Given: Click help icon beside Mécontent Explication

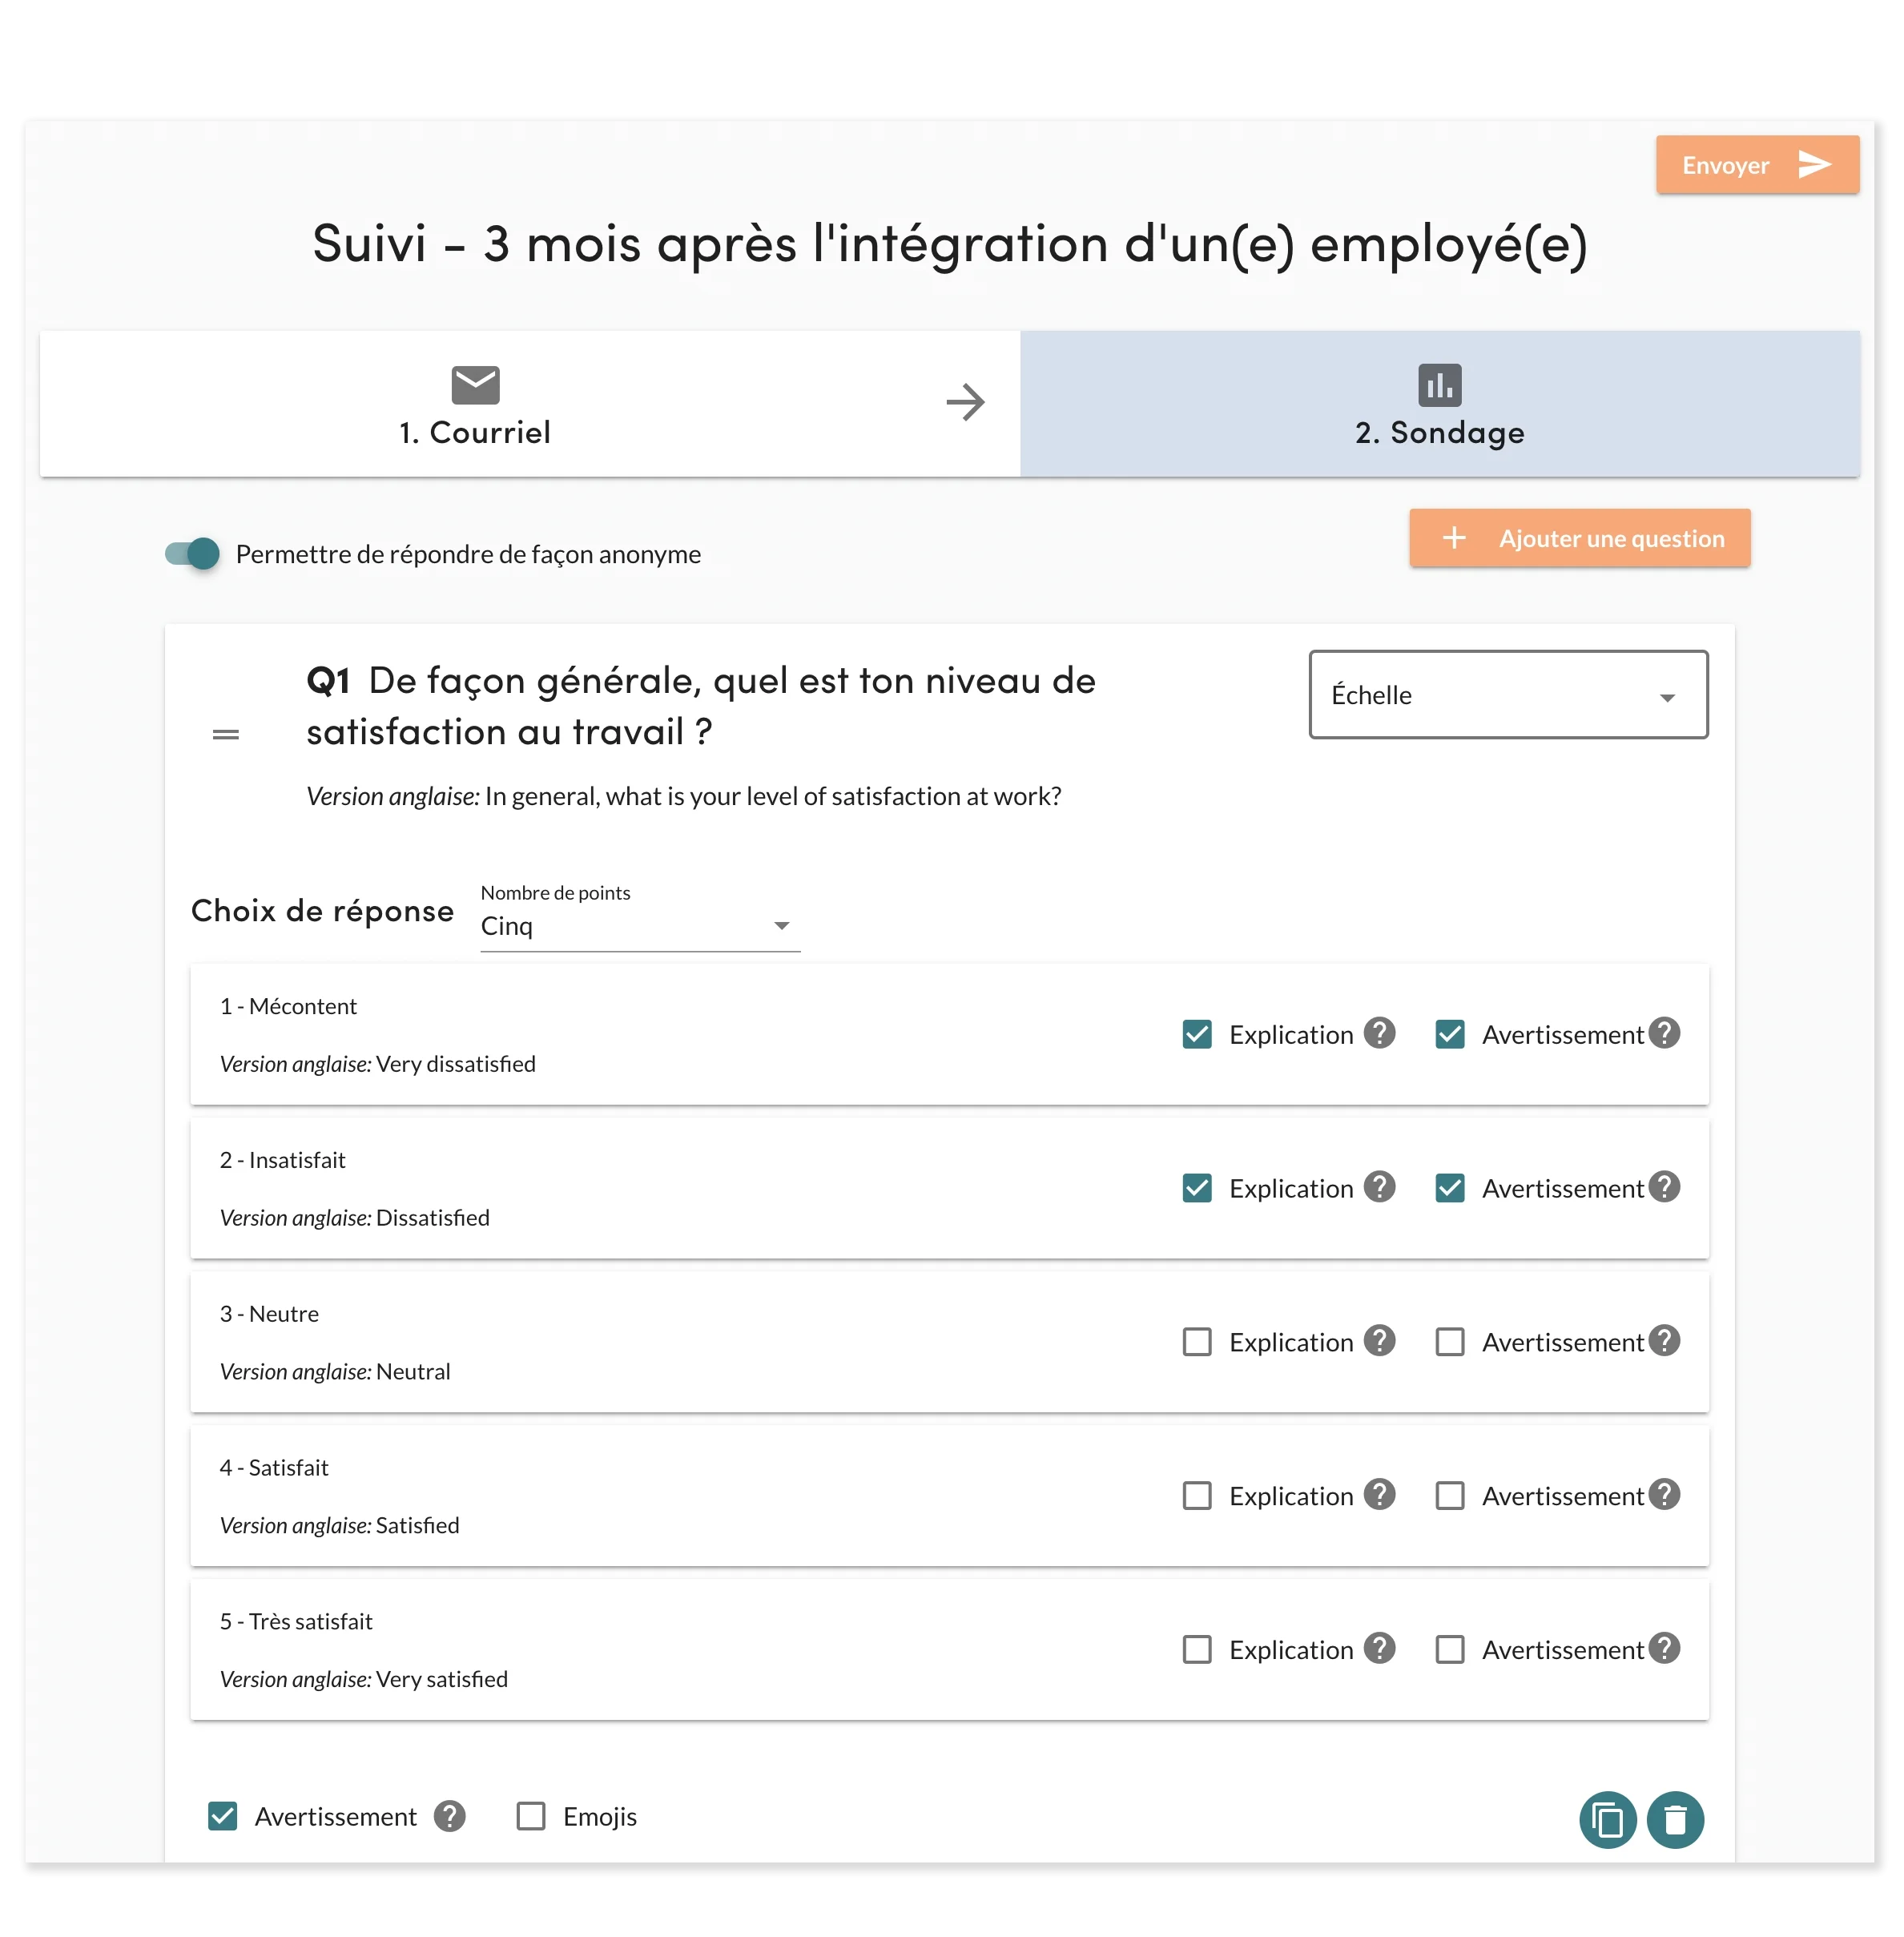Looking at the screenshot, I should [1379, 1033].
